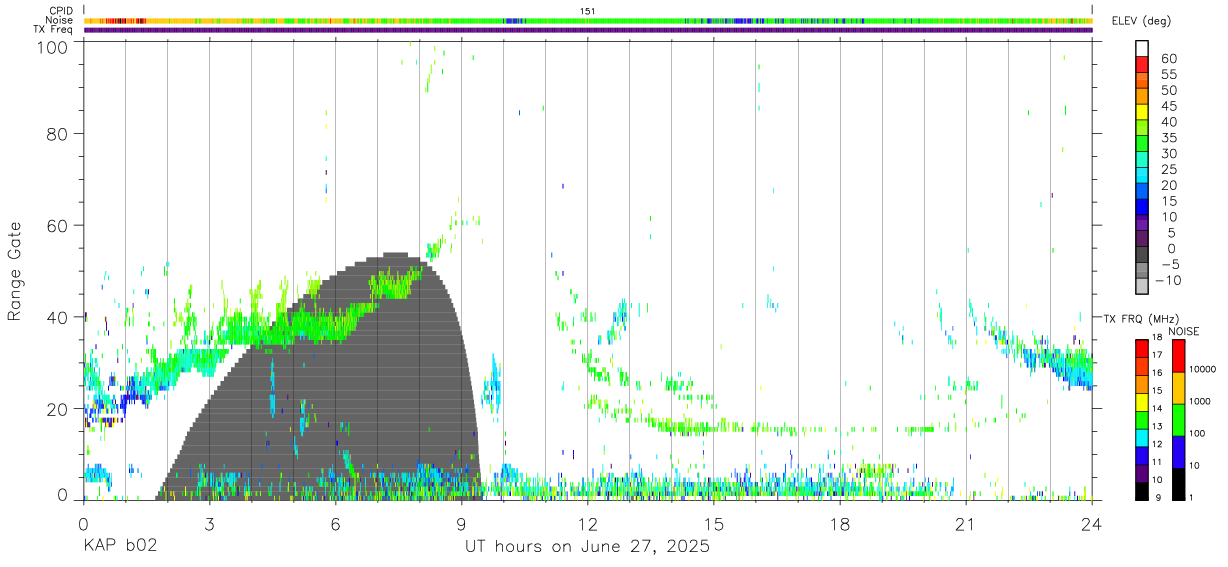
Task: Click the 45 label on ELEV scale
Action: point(1169,106)
